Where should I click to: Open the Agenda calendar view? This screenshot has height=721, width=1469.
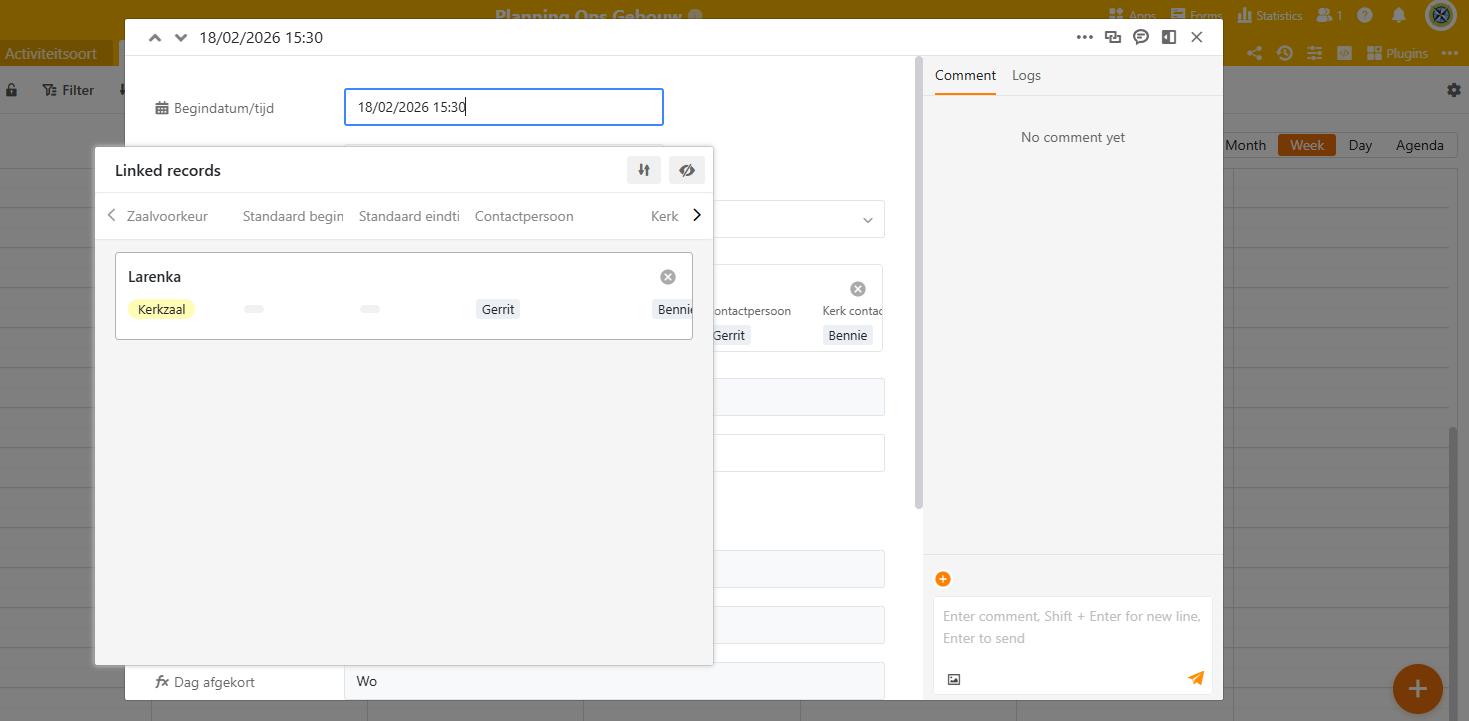pyautogui.click(x=1419, y=145)
